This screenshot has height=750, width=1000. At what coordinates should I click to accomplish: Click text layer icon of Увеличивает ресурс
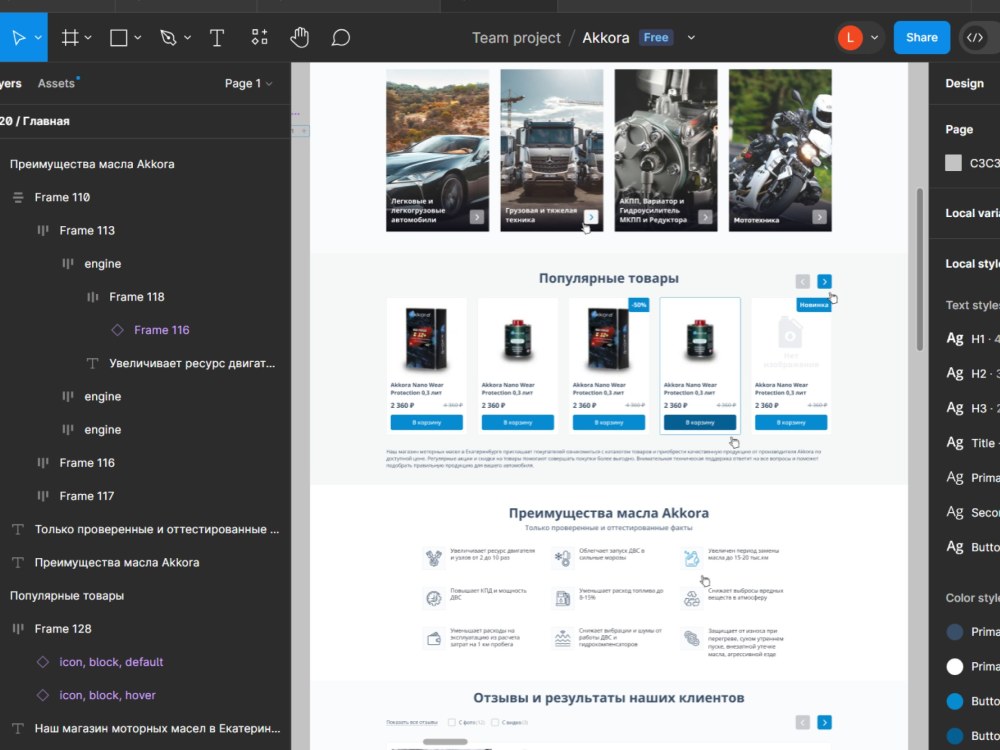[92, 364]
